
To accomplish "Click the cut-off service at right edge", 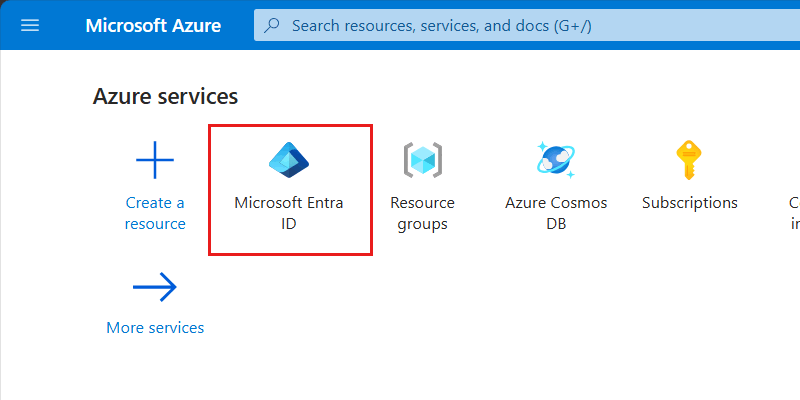I will click(793, 213).
